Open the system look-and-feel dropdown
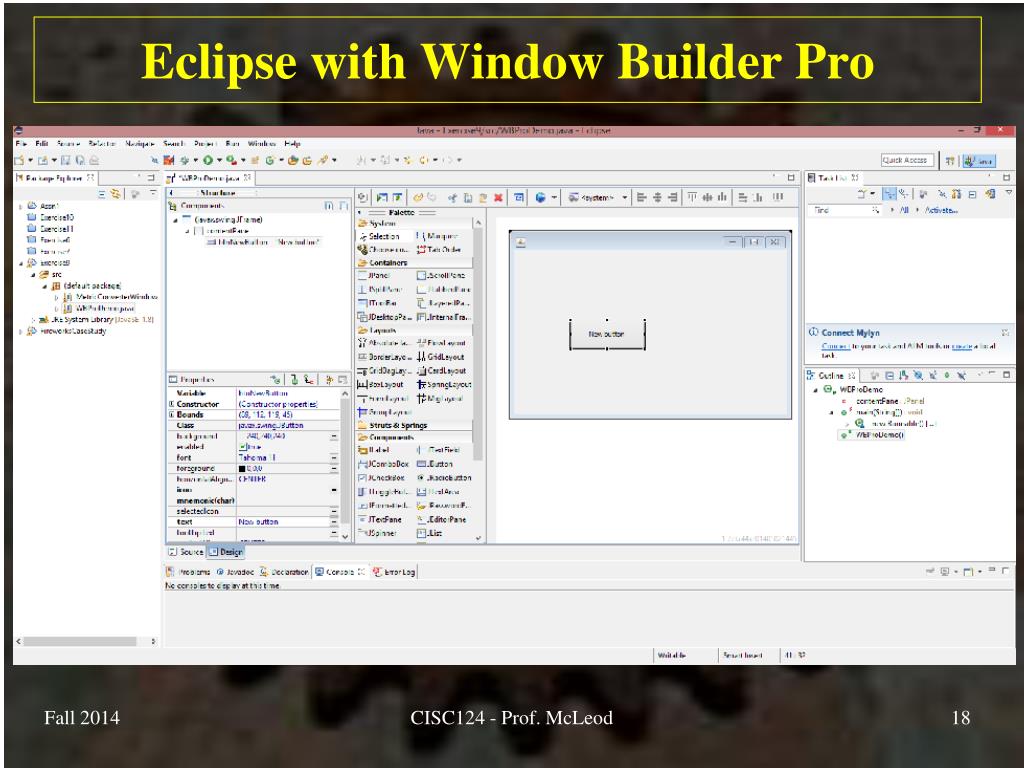The height and width of the screenshot is (768, 1024). coord(598,197)
